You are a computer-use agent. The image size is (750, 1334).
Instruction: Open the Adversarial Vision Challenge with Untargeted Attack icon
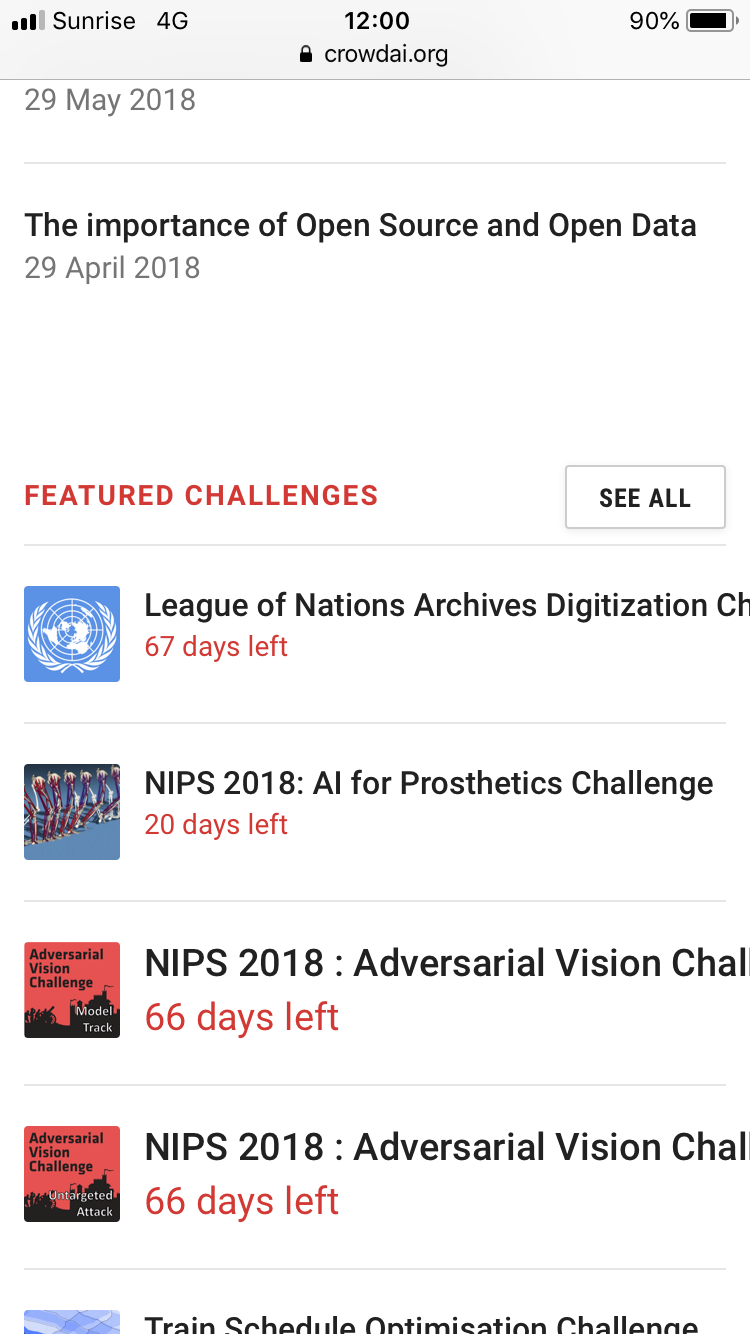[x=447, y=1147]
